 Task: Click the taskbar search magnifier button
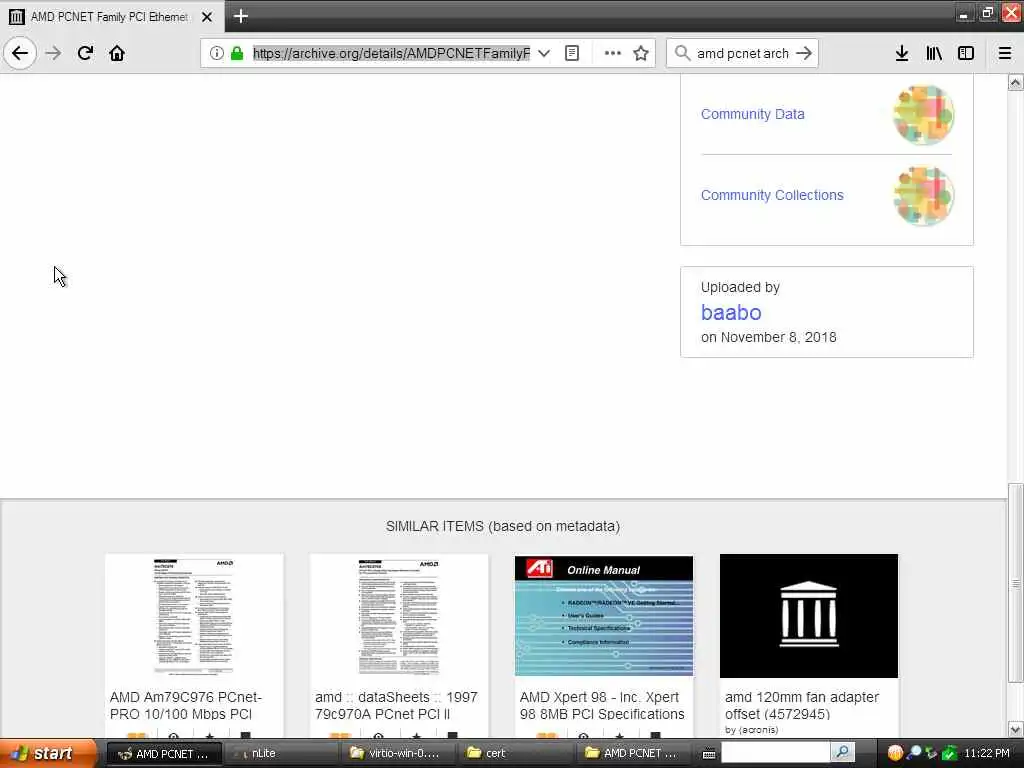[842, 753]
